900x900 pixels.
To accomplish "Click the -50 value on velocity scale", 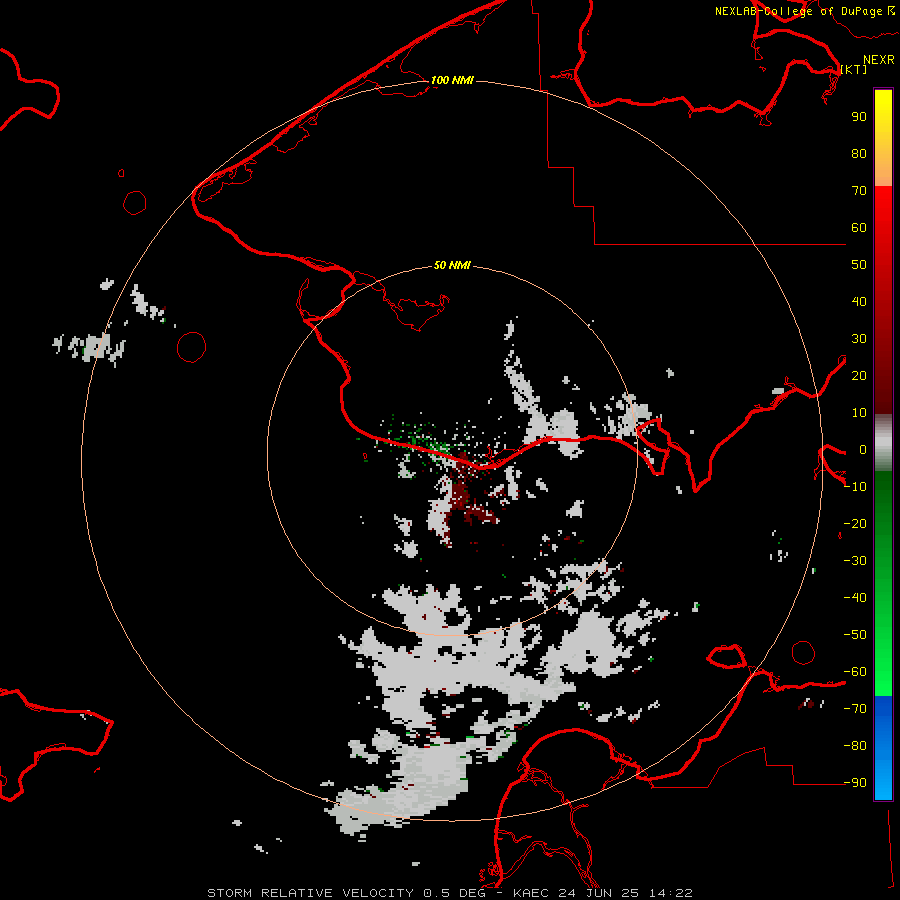I will point(855,635).
